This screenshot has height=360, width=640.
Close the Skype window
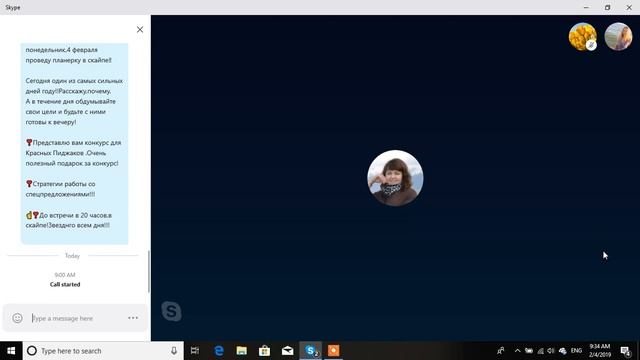pos(629,7)
